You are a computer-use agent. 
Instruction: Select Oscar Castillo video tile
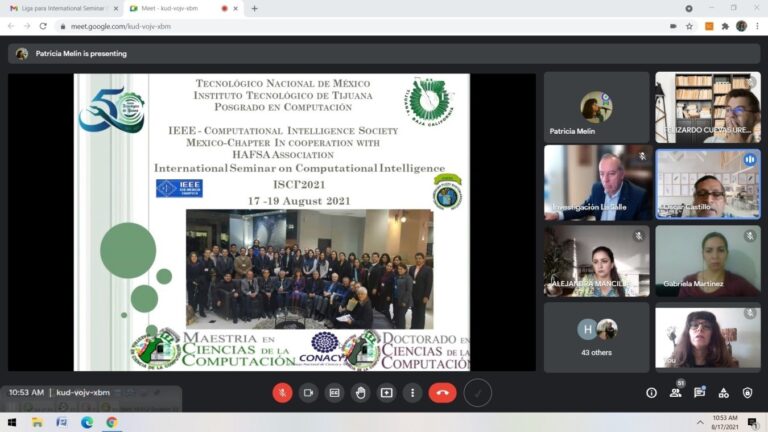[708, 184]
